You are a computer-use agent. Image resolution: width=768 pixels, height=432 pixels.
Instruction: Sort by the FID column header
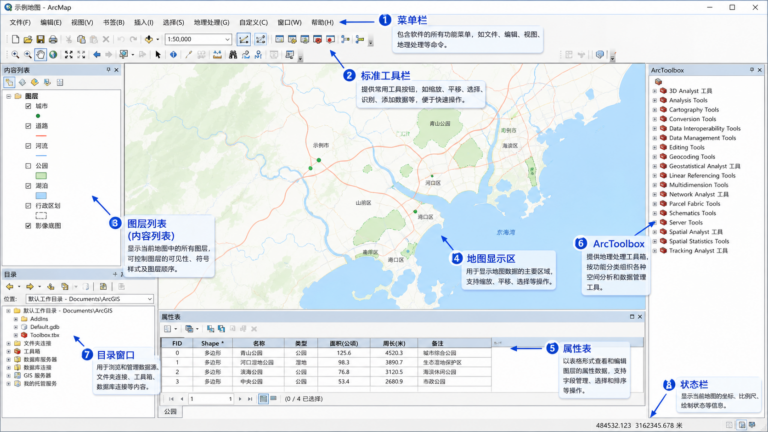point(177,343)
